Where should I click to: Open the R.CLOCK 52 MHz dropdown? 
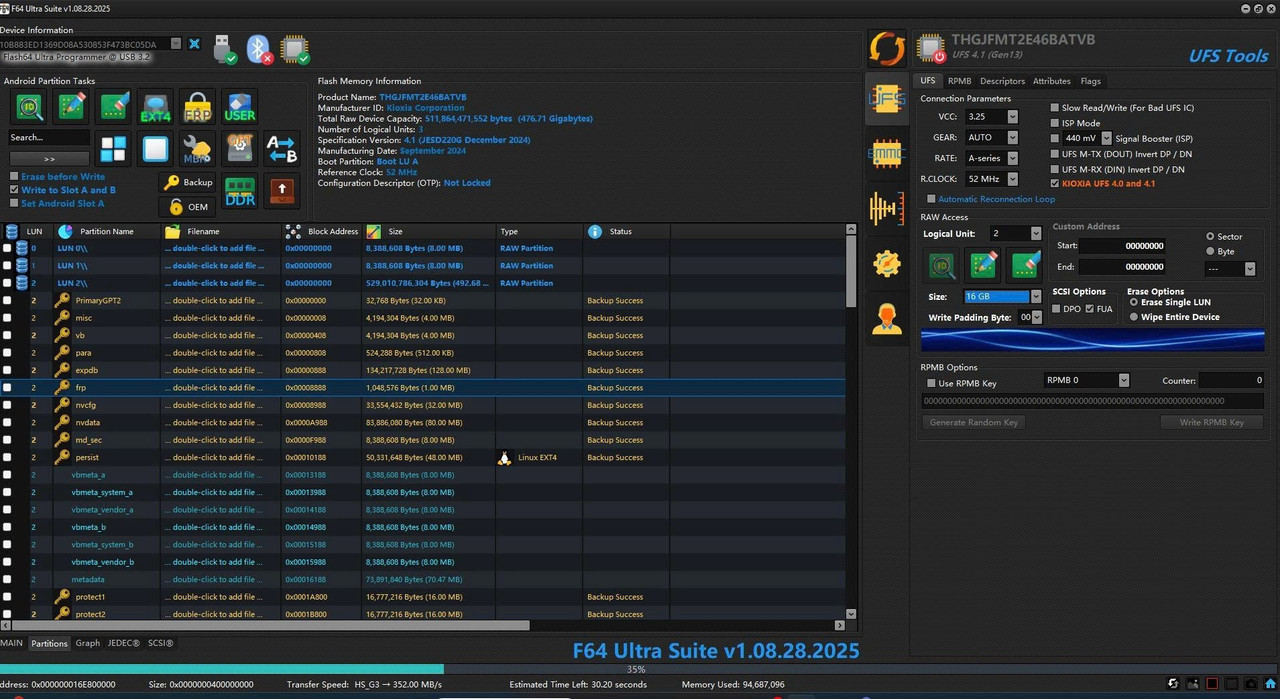(1012, 180)
